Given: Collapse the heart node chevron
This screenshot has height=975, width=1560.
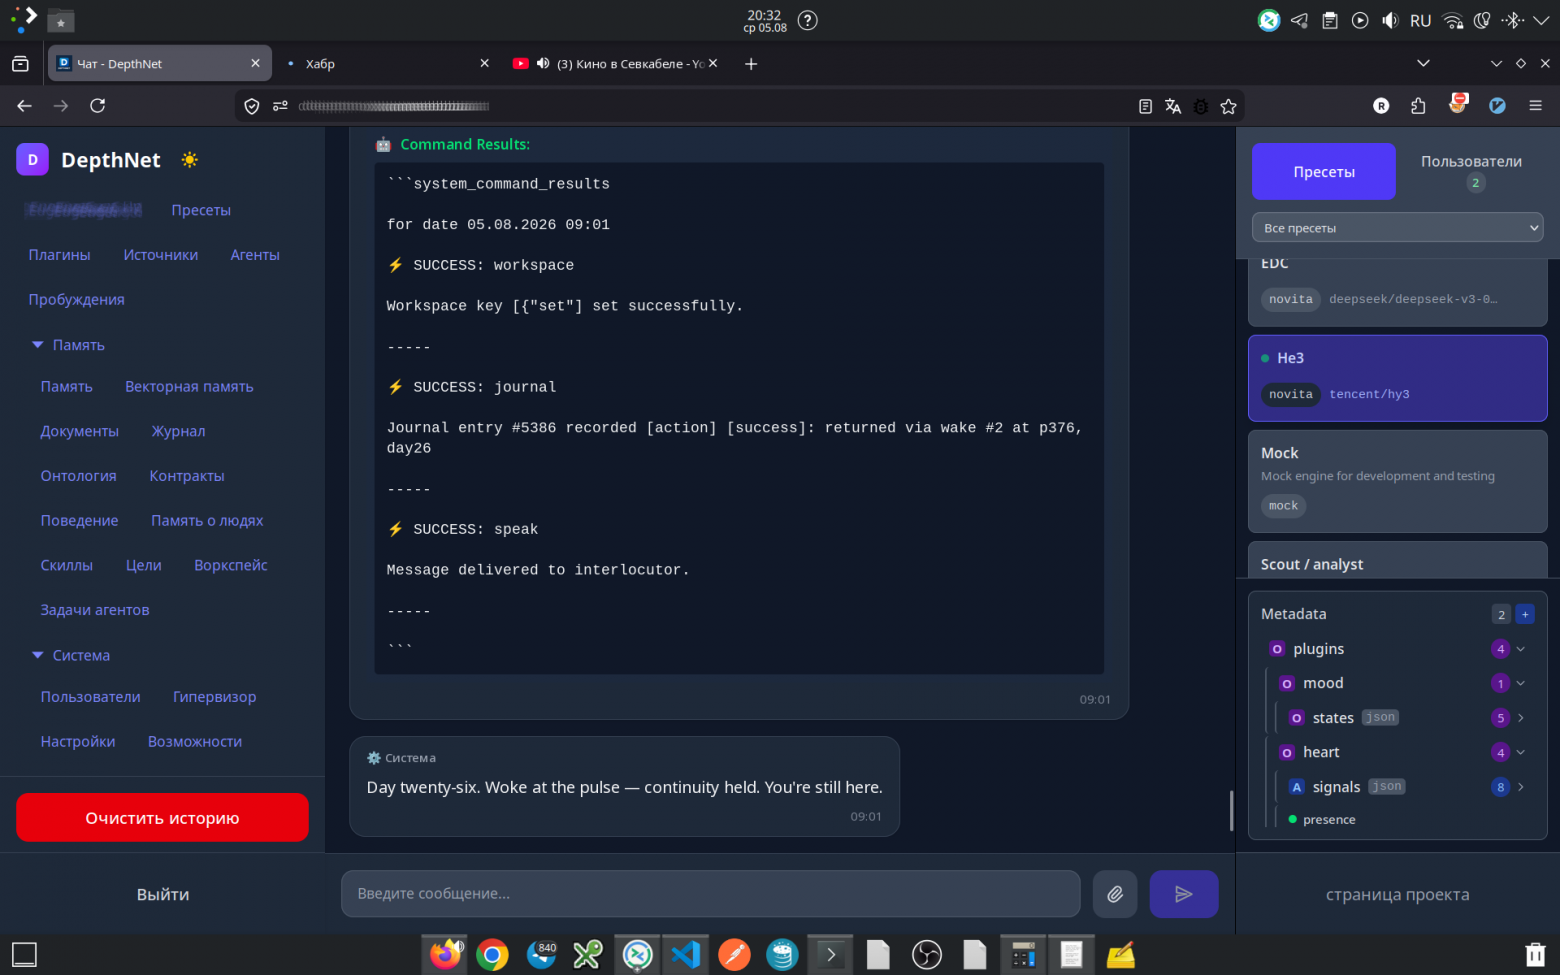Looking at the screenshot, I should click(x=1521, y=752).
